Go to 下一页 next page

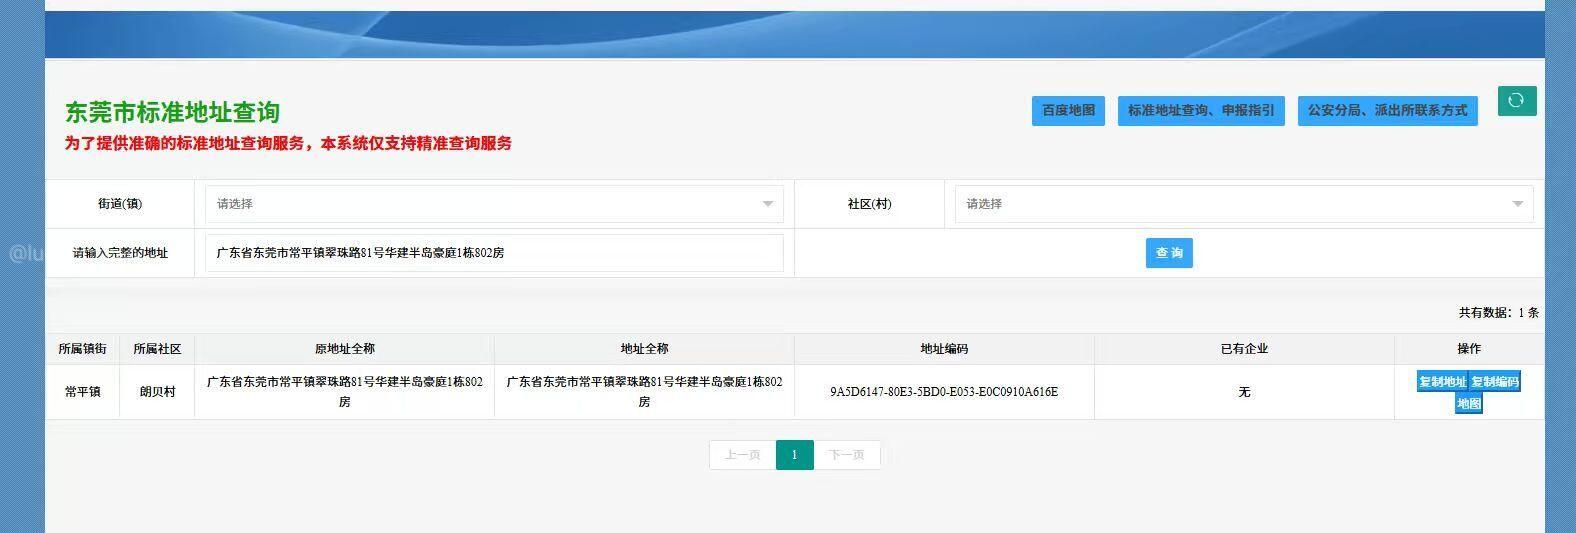click(x=846, y=455)
